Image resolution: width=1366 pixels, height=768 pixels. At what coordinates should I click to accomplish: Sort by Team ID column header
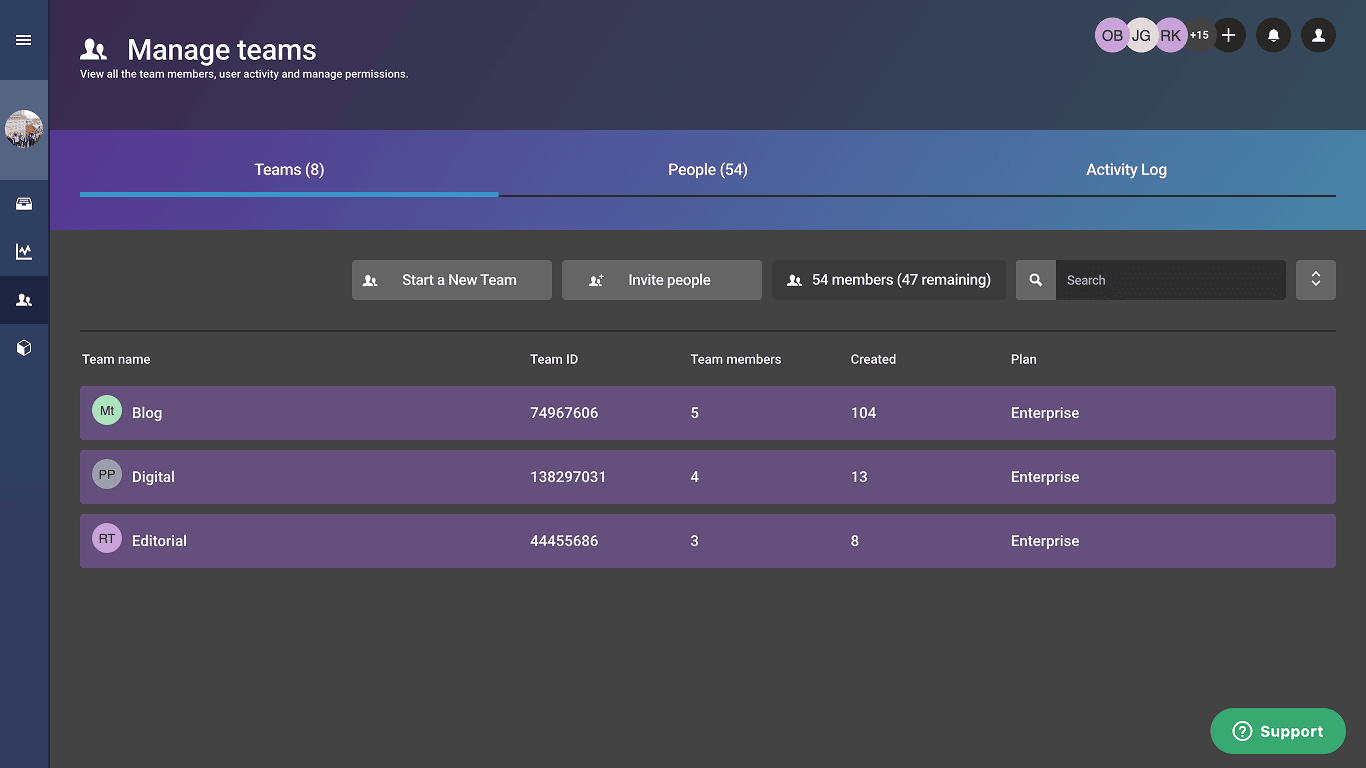point(554,359)
